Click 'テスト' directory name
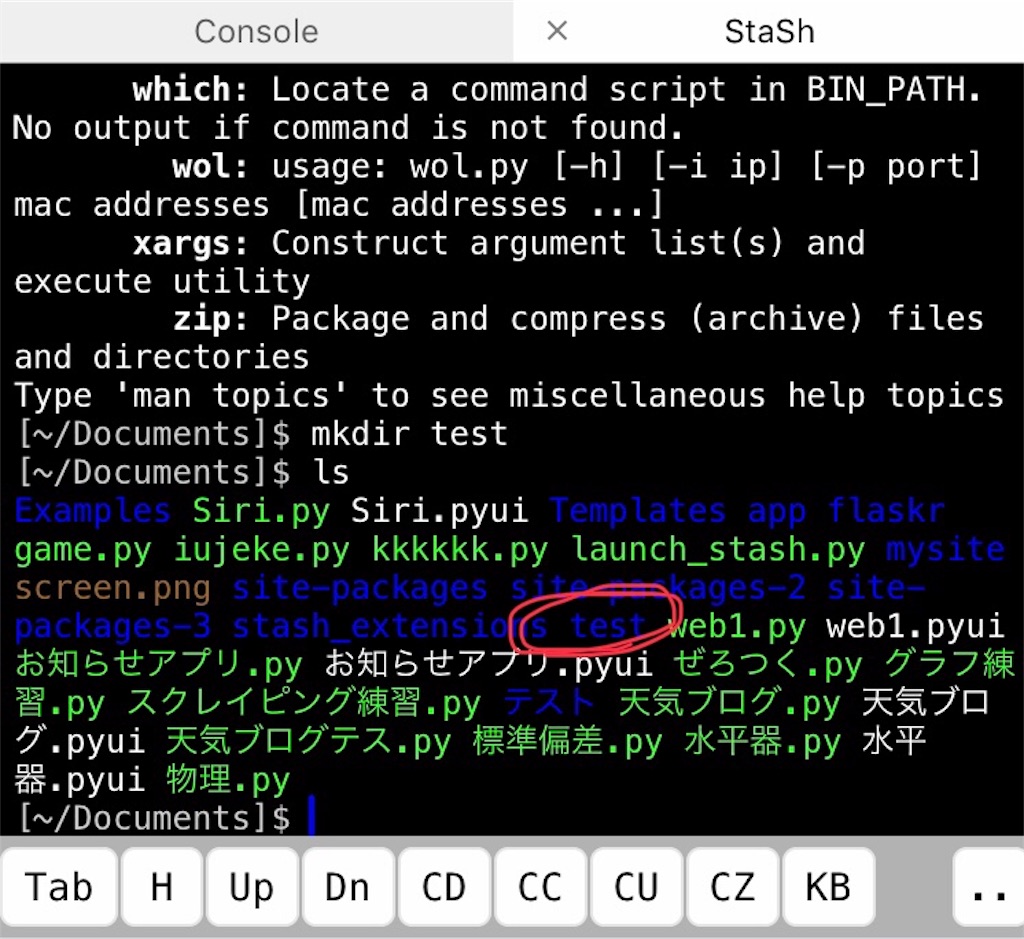This screenshot has width=1024, height=939. click(x=549, y=703)
